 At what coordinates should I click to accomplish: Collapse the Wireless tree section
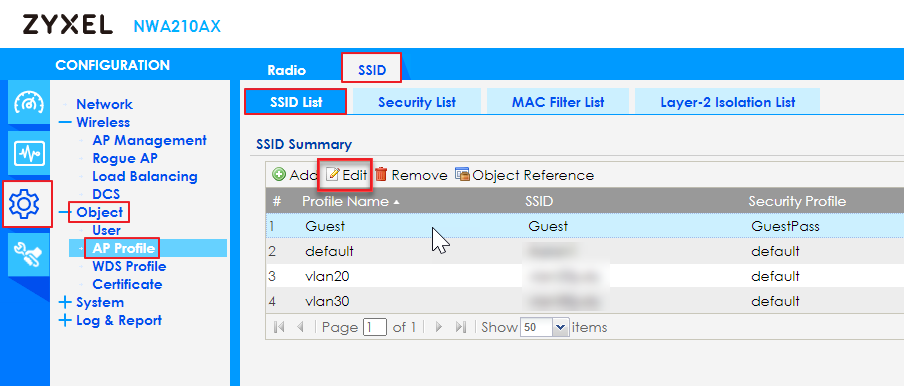(x=65, y=122)
